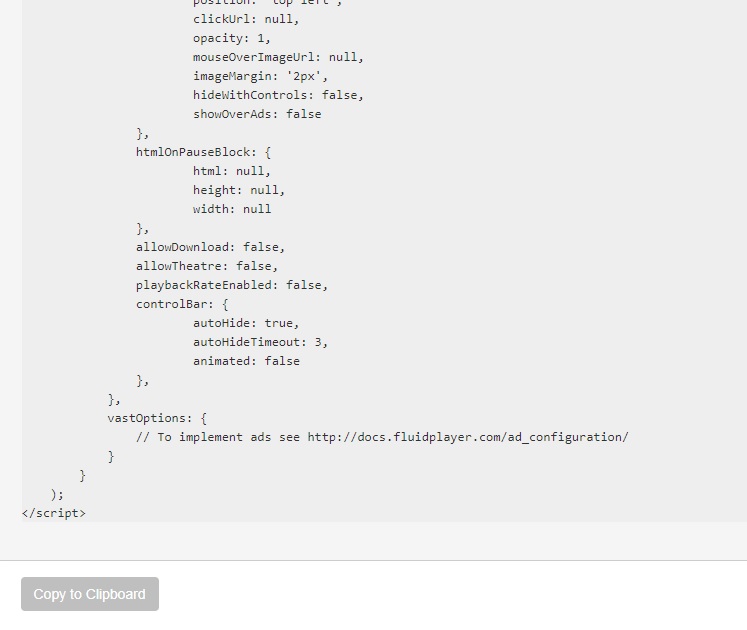The image size is (747, 630).
Task: Select the 'autoHideTimeout: 3,' line
Action: (260, 342)
